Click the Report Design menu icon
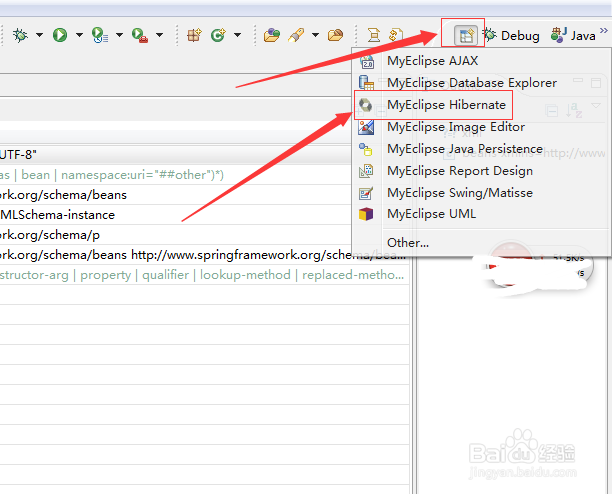The width and height of the screenshot is (612, 494). coord(366,171)
